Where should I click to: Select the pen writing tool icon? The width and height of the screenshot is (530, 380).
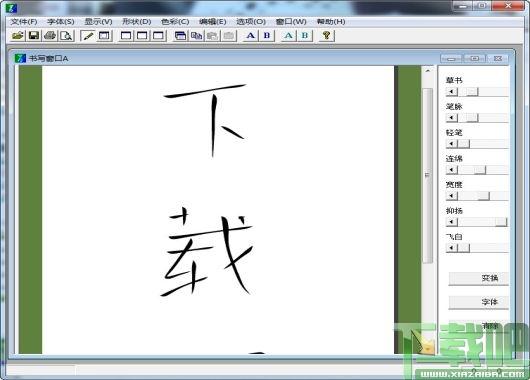[x=88, y=35]
